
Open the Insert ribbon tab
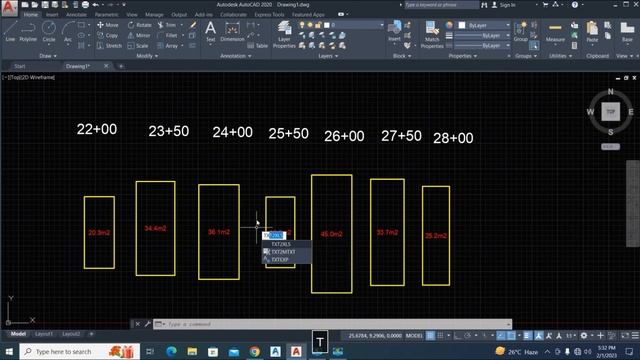coord(52,15)
